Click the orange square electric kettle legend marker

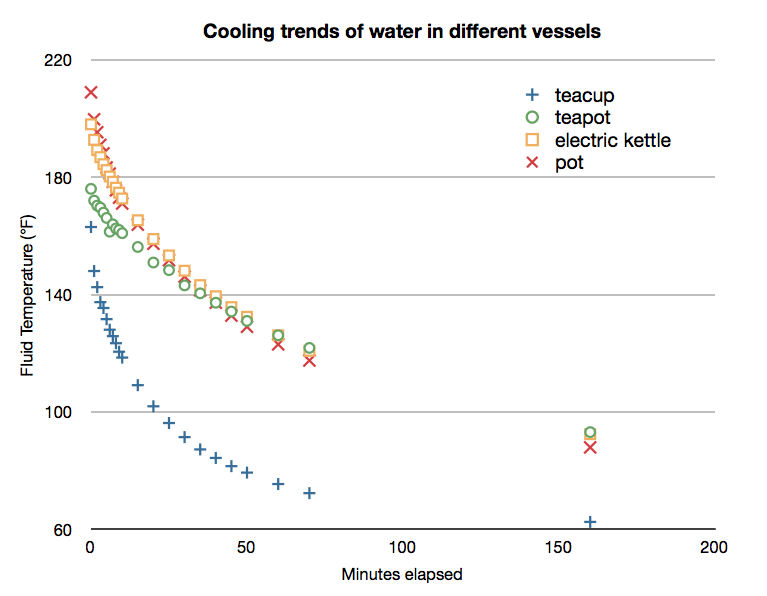click(533, 140)
